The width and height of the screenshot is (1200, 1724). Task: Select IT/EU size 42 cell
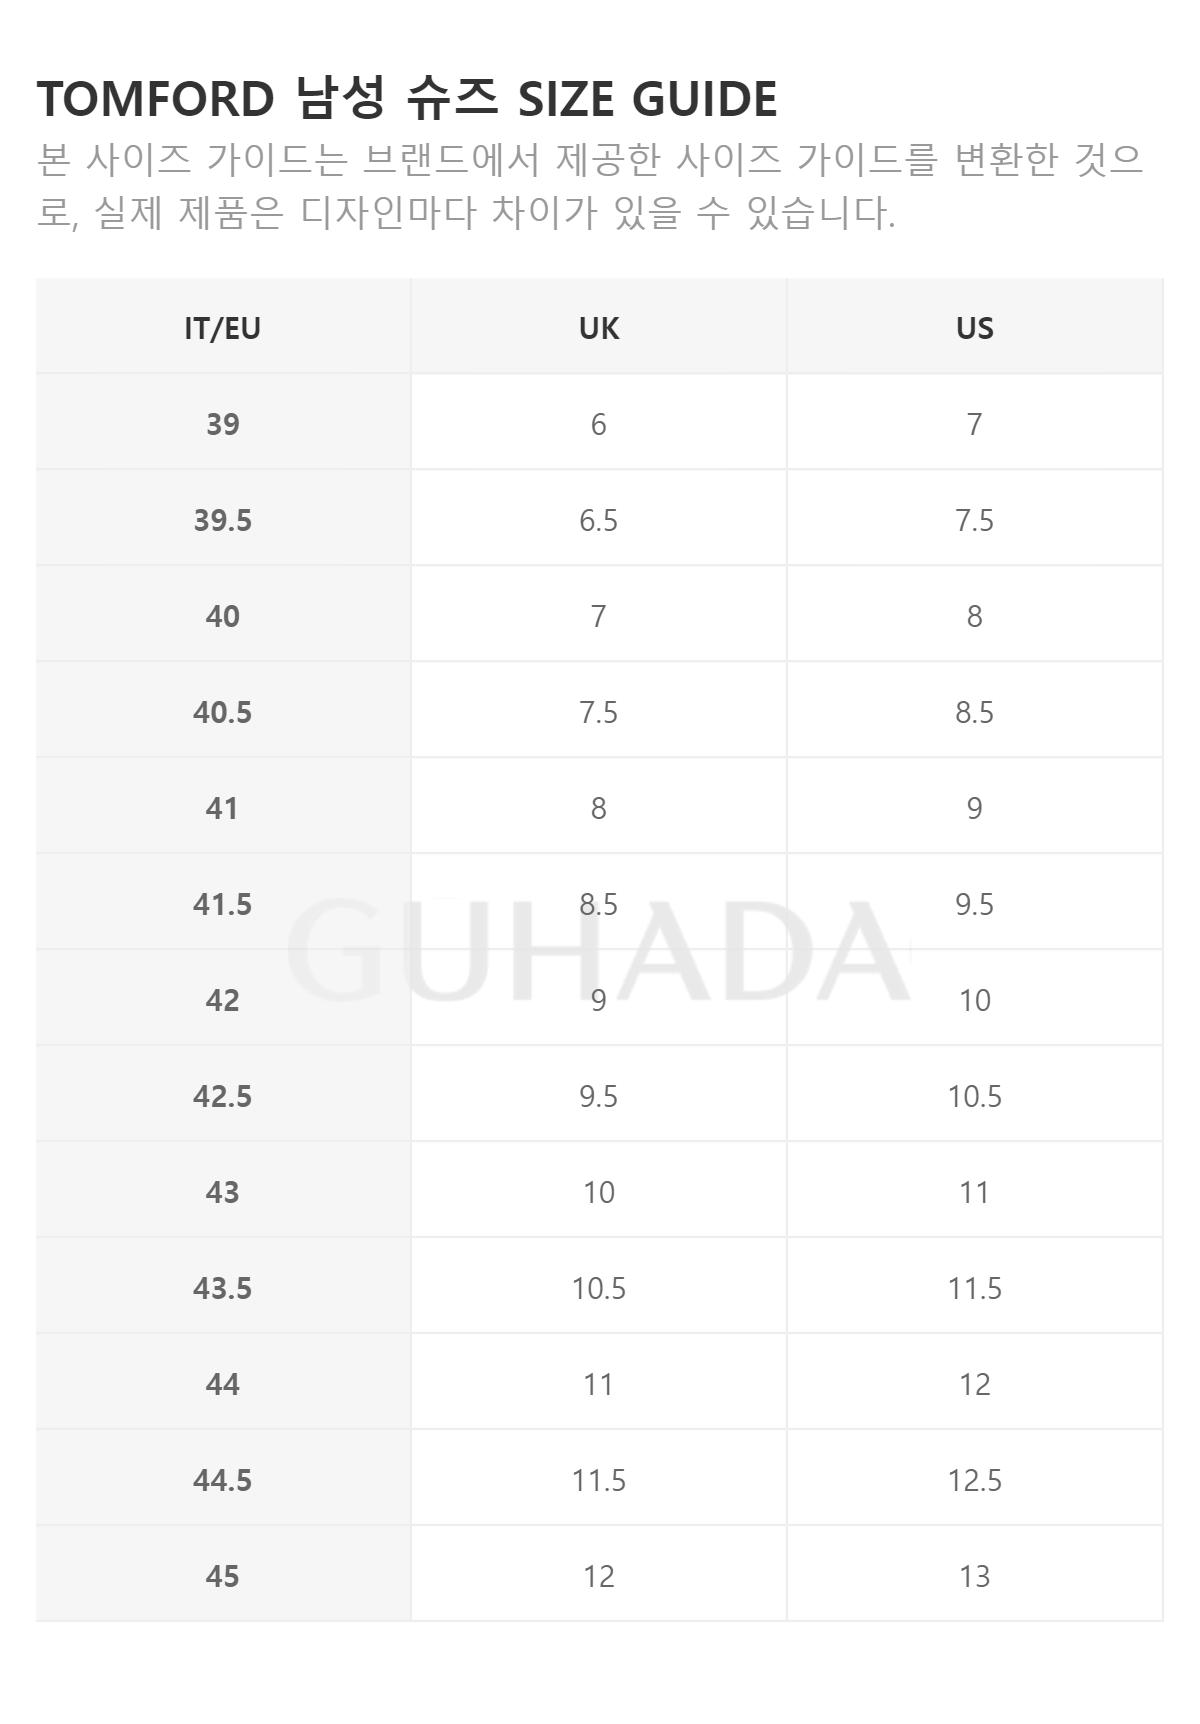[223, 999]
